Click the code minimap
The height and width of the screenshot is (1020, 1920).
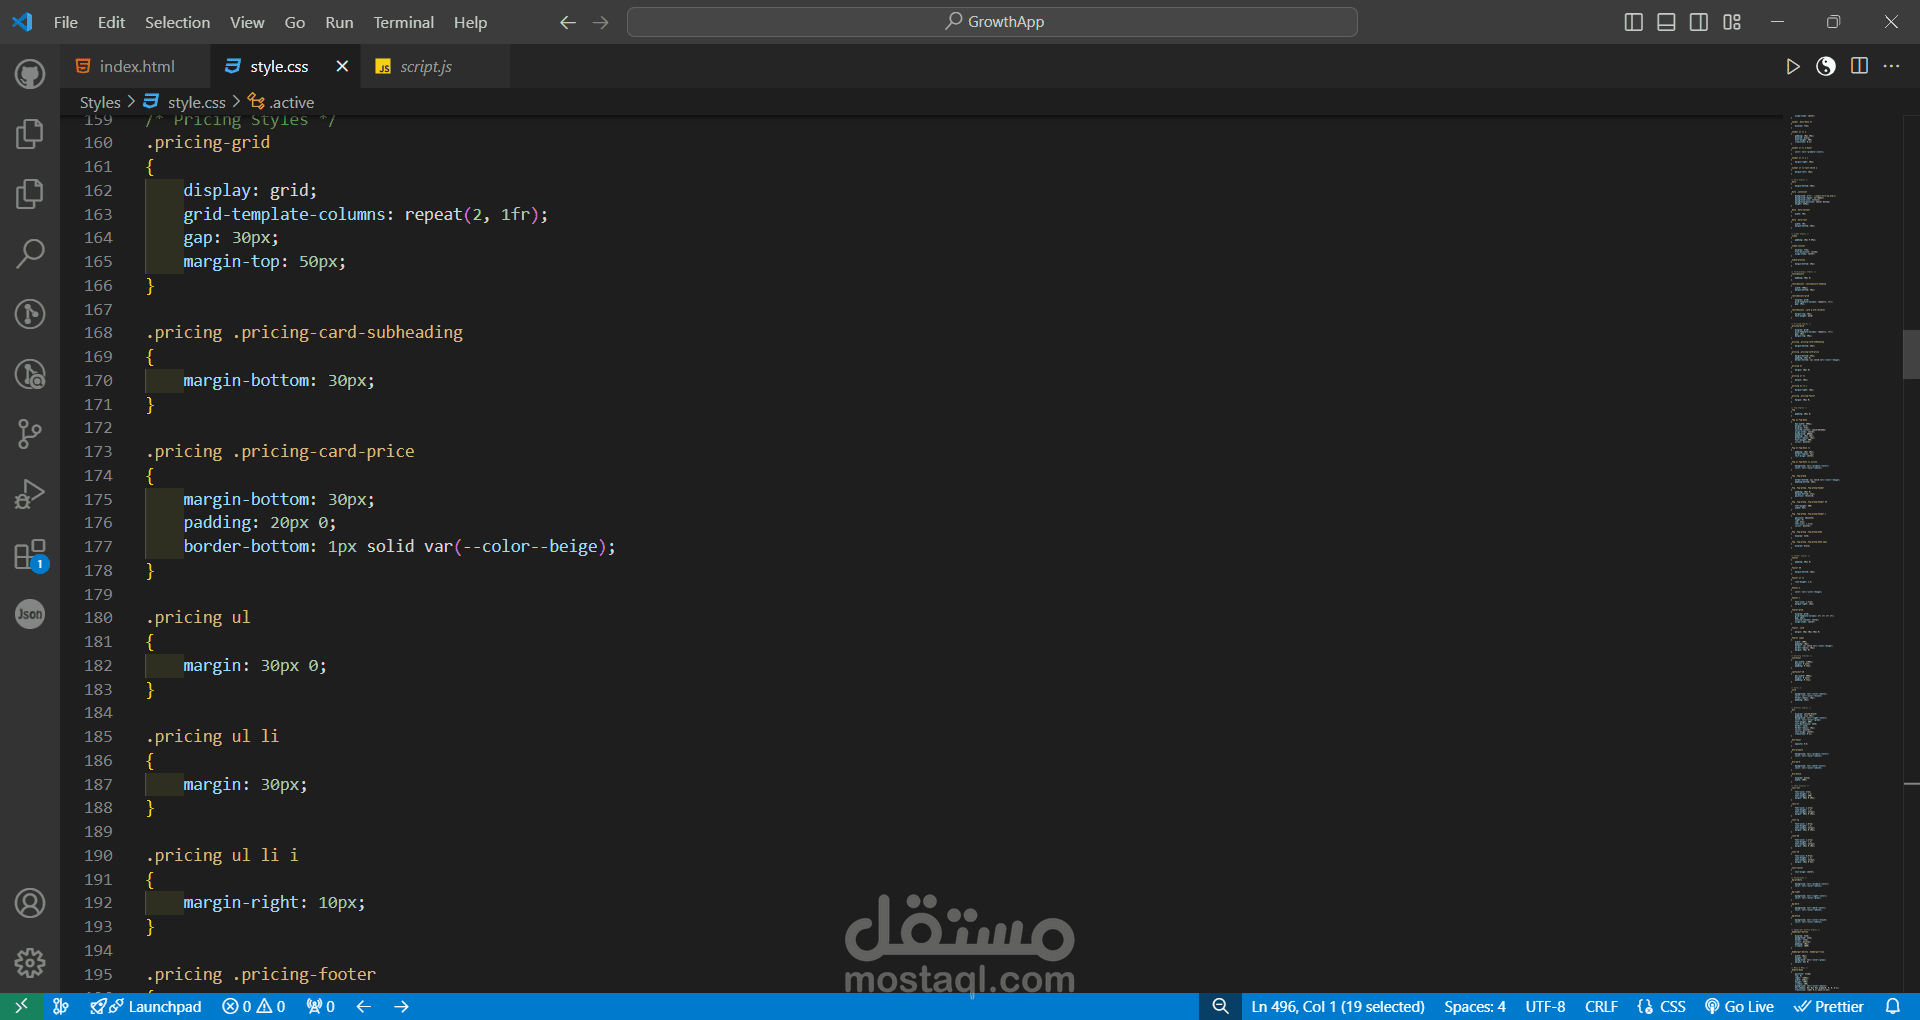tap(1843, 553)
